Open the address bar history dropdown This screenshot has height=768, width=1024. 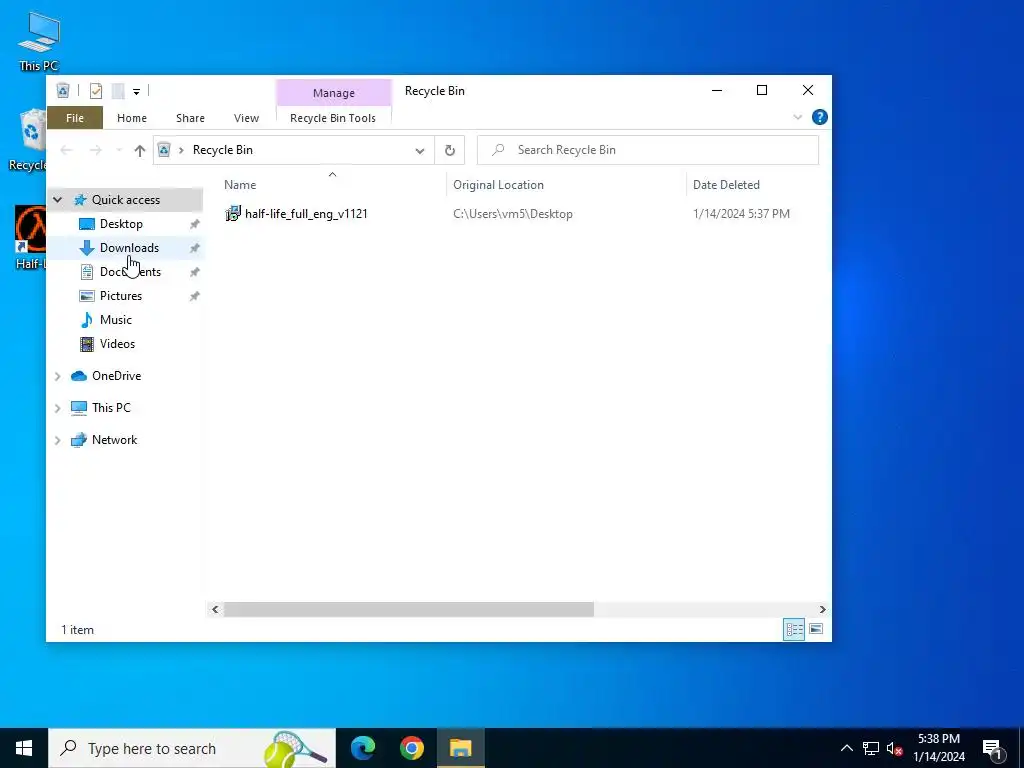tap(419, 151)
